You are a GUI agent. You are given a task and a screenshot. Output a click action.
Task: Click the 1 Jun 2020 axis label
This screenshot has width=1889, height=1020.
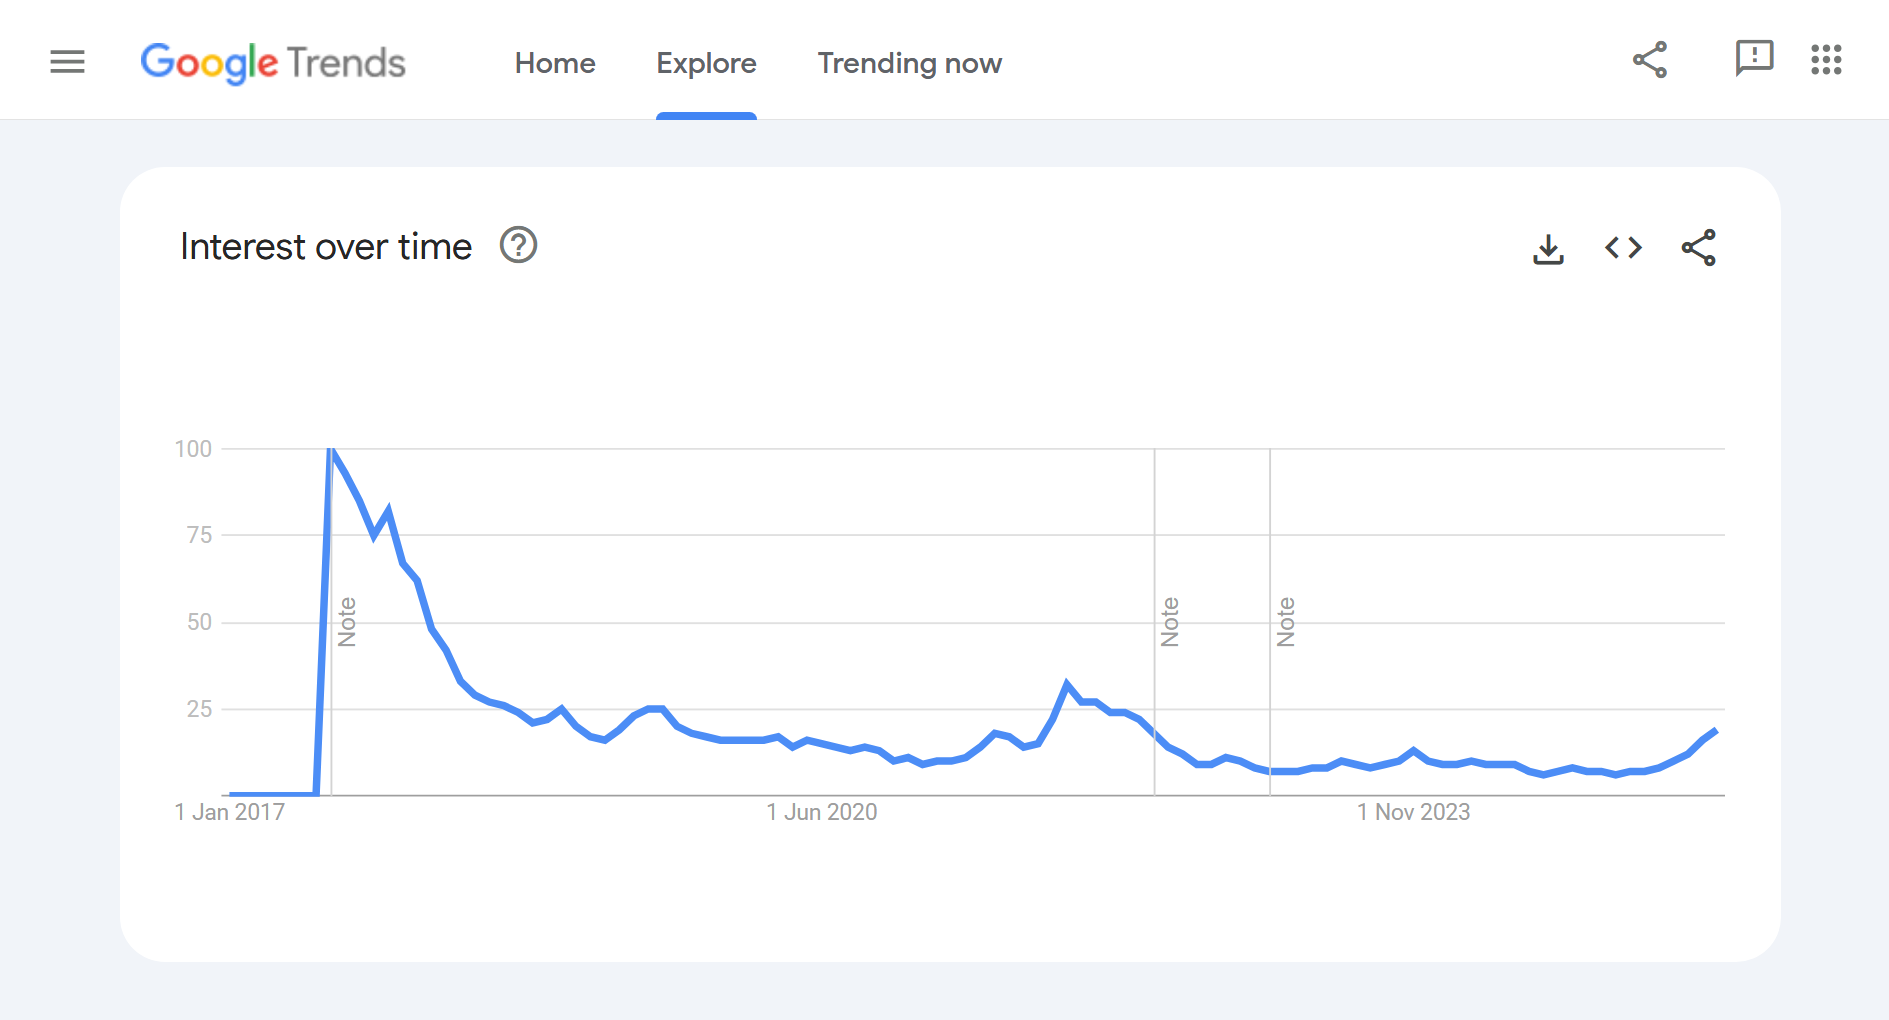(822, 812)
